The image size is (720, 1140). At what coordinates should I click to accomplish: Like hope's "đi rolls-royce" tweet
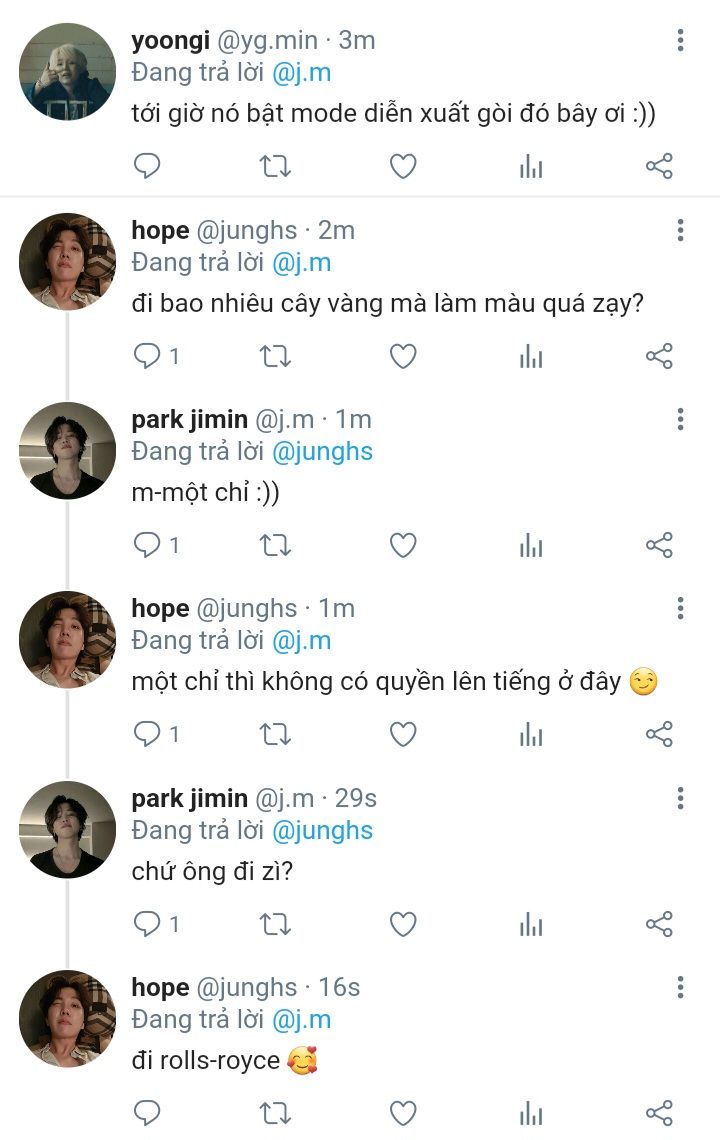point(403,1113)
